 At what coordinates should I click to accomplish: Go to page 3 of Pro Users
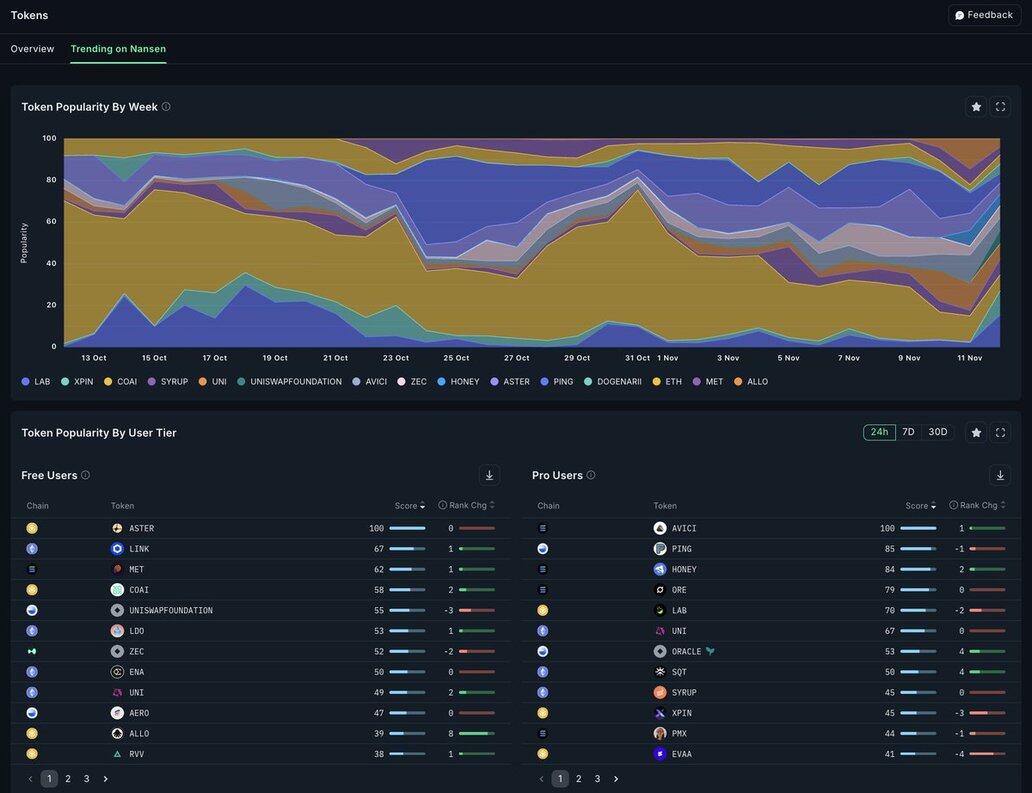tap(597, 779)
